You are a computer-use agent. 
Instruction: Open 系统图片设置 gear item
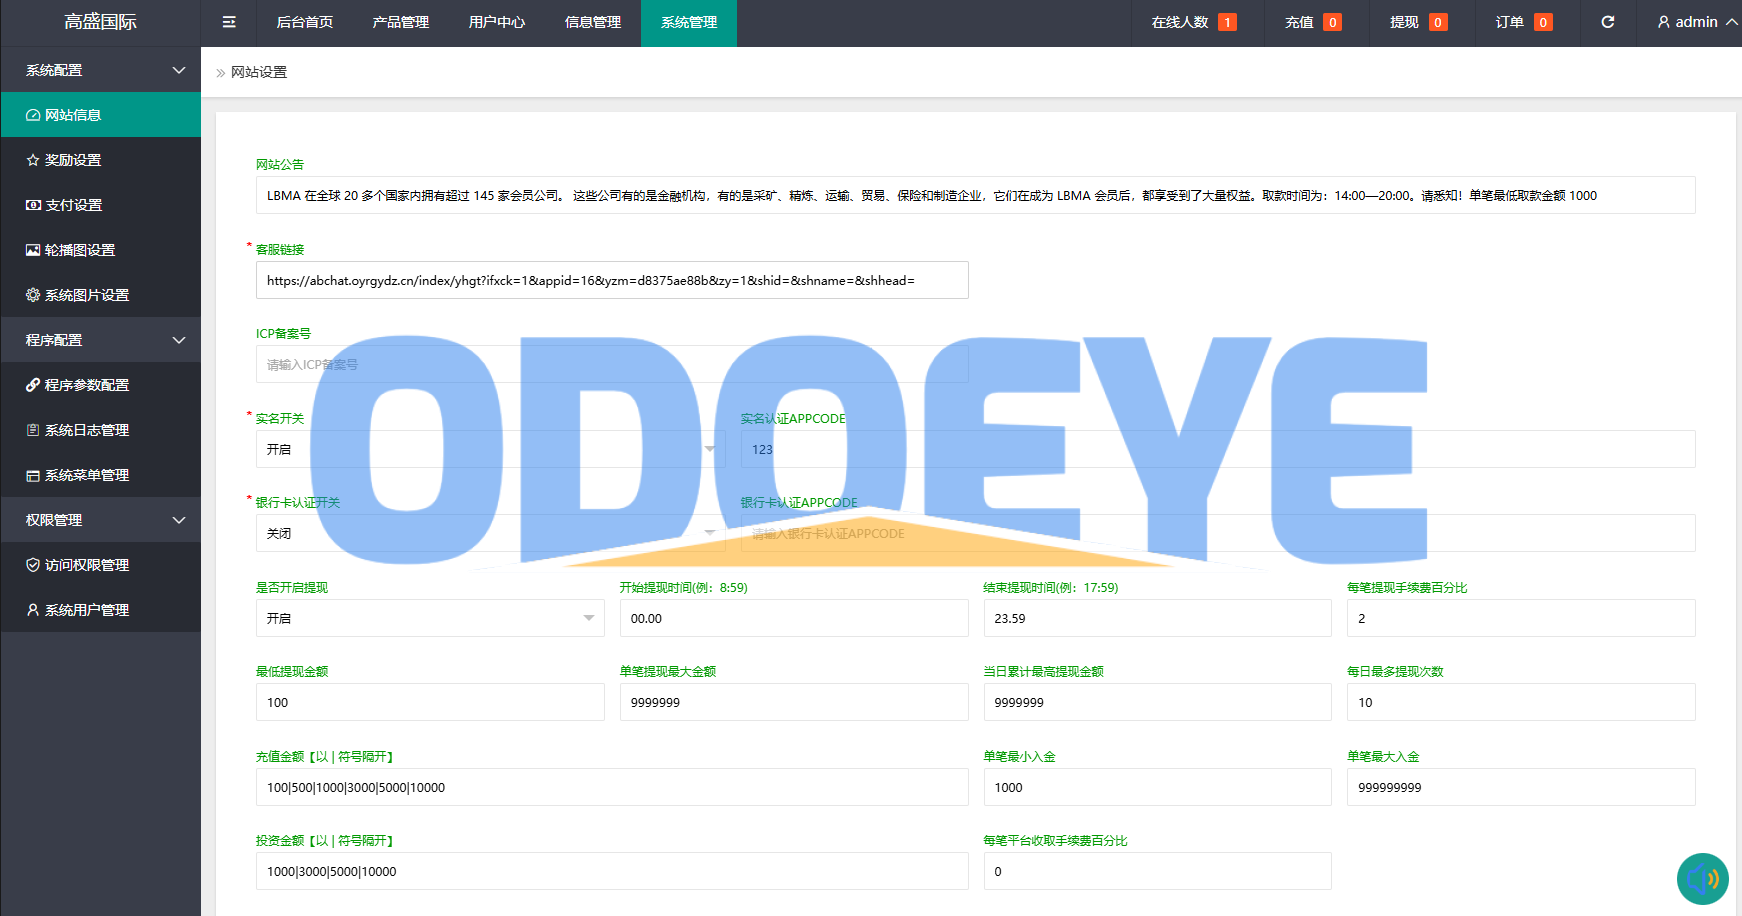click(86, 295)
